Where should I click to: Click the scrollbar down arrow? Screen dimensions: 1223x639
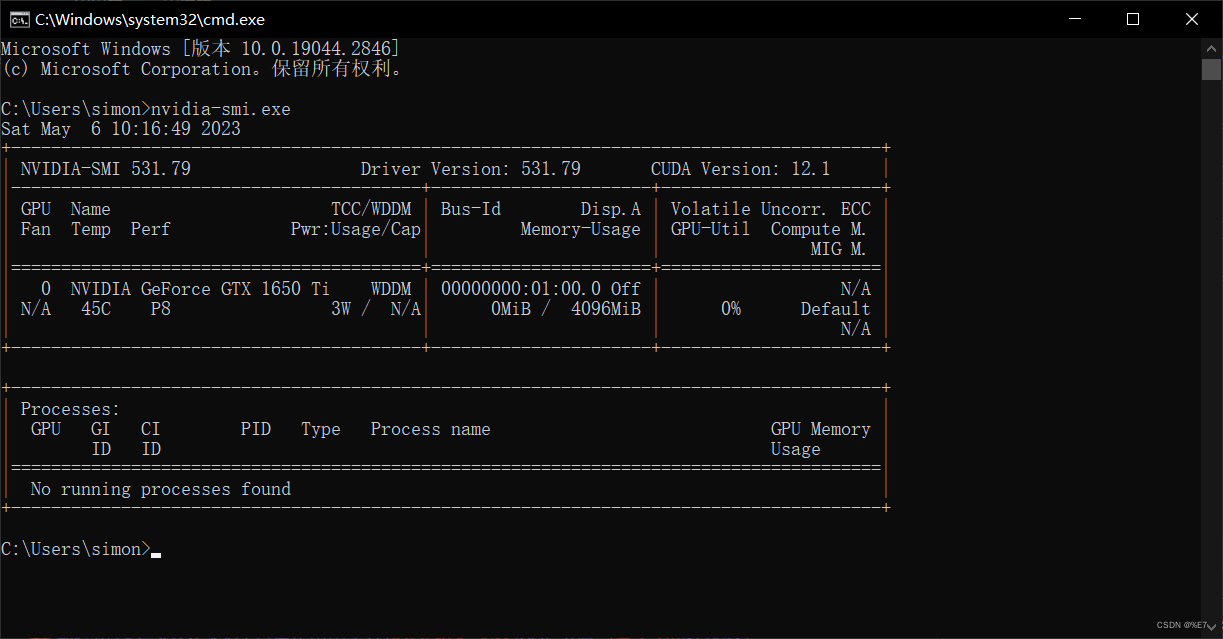(1211, 626)
